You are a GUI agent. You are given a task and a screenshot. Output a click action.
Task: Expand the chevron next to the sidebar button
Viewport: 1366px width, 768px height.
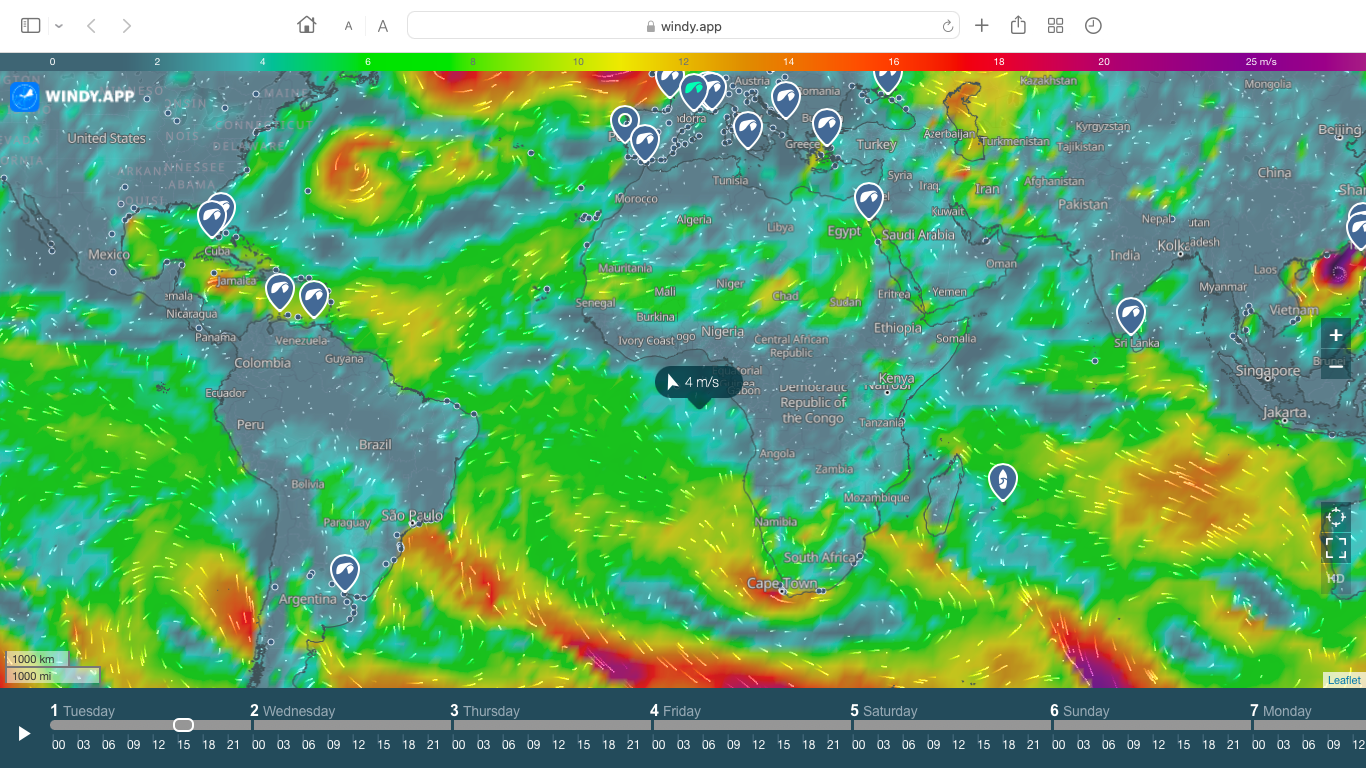click(x=58, y=25)
